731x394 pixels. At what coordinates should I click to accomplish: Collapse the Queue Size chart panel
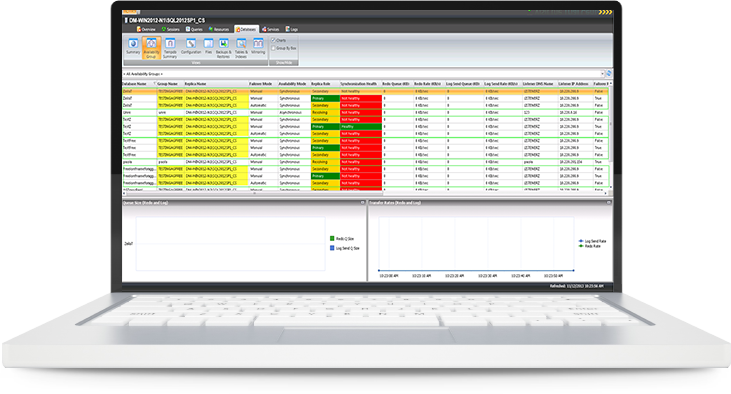[363, 202]
